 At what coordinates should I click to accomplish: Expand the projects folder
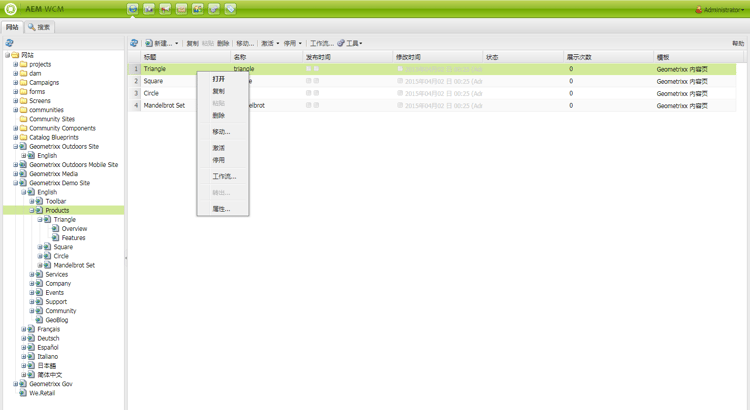pyautogui.click(x=15, y=64)
